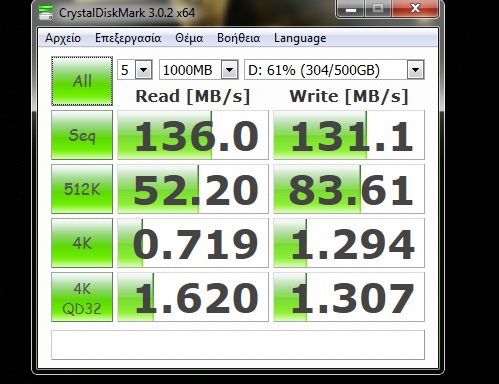
Task: Select the 4K read result 0.719
Action: point(193,243)
